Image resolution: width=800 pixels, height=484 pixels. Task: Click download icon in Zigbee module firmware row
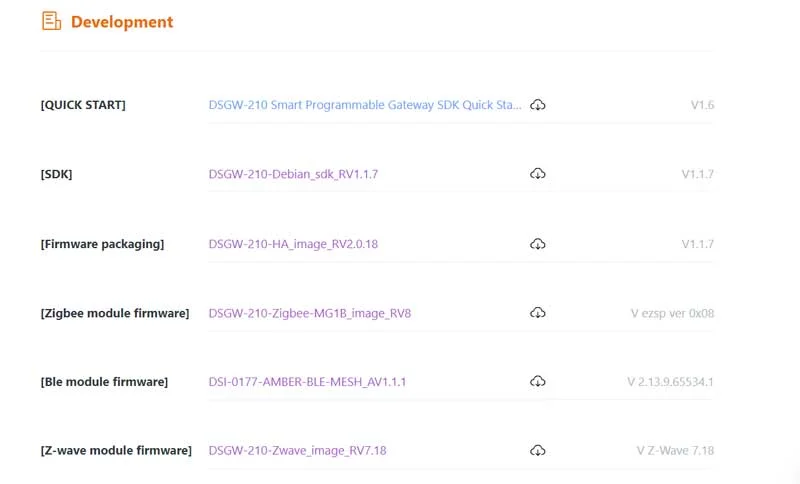click(537, 313)
